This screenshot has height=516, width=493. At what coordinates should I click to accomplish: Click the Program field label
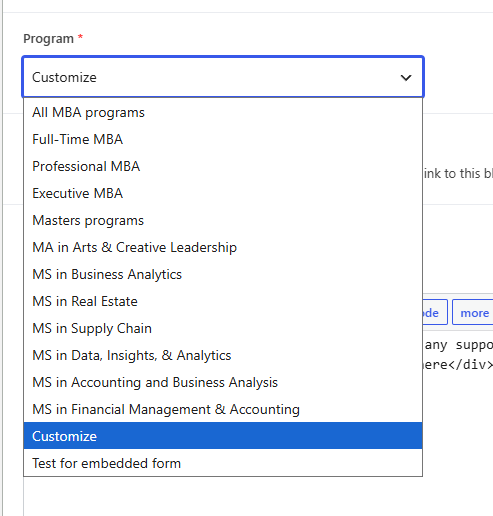[48, 39]
